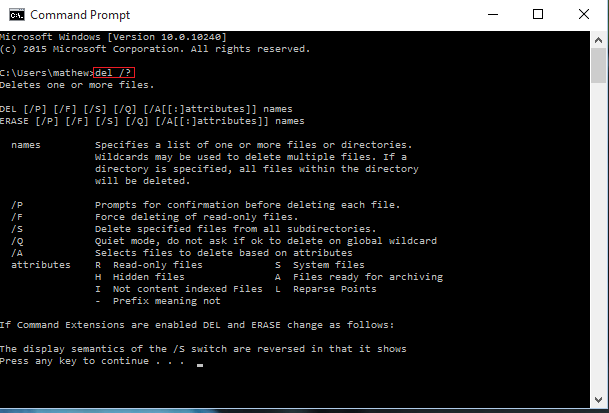609x413 pixels.
Task: Click the scrollbar down arrow
Action: 600,405
